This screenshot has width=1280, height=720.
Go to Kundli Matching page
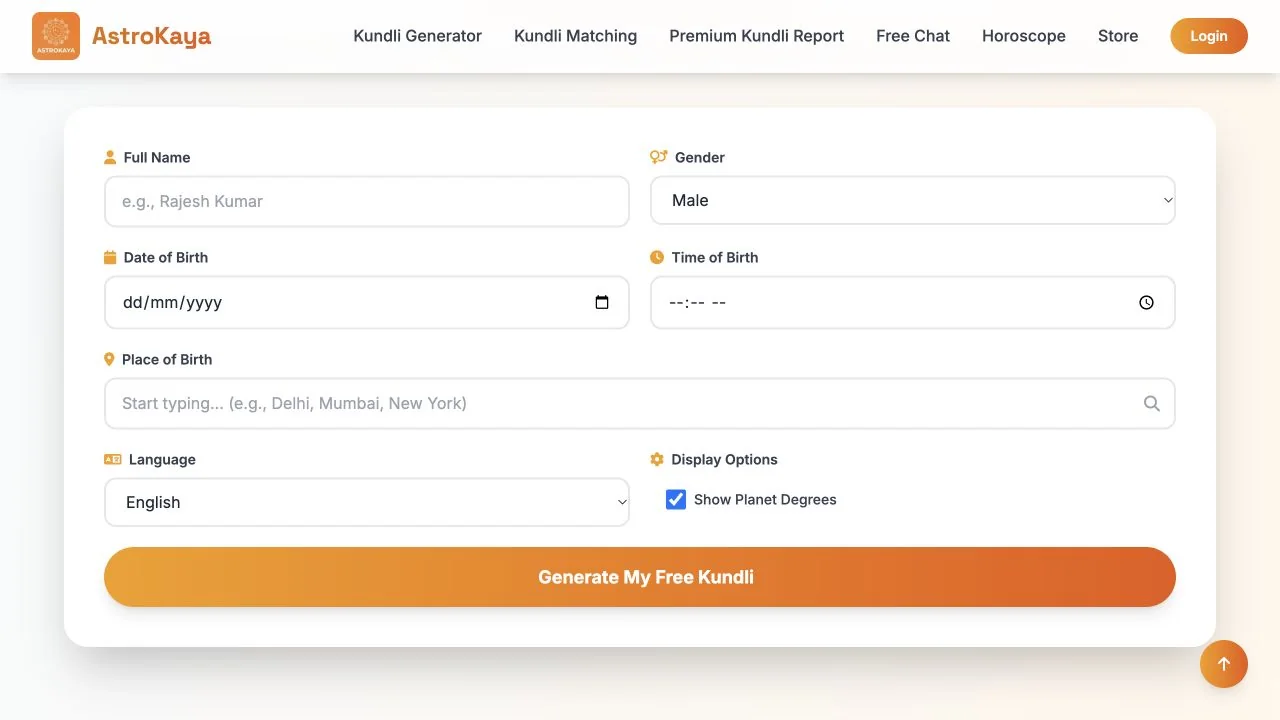575,36
